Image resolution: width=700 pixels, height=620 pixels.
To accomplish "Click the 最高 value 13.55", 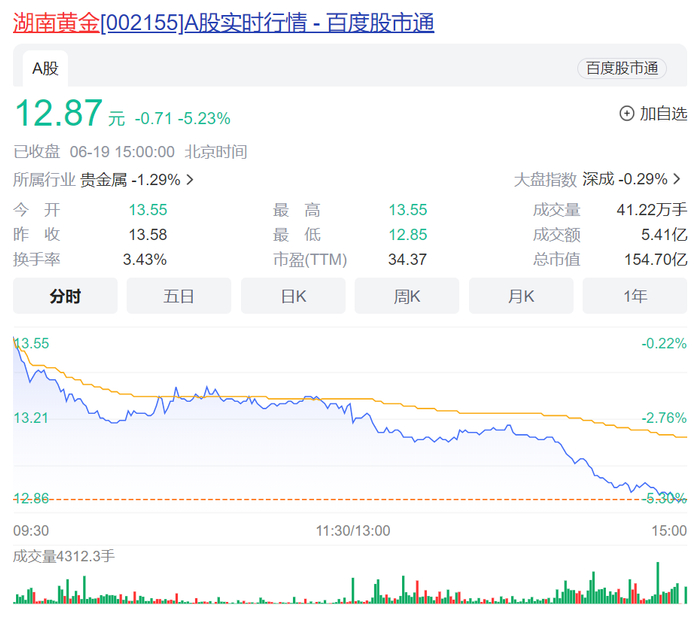I will pyautogui.click(x=408, y=210).
